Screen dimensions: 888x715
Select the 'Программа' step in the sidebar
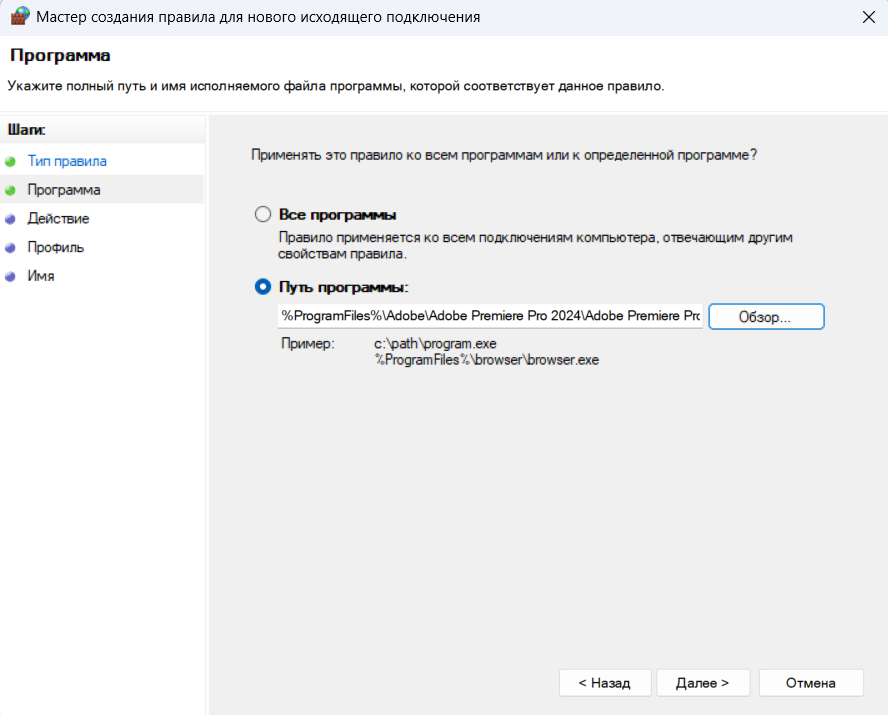[64, 190]
